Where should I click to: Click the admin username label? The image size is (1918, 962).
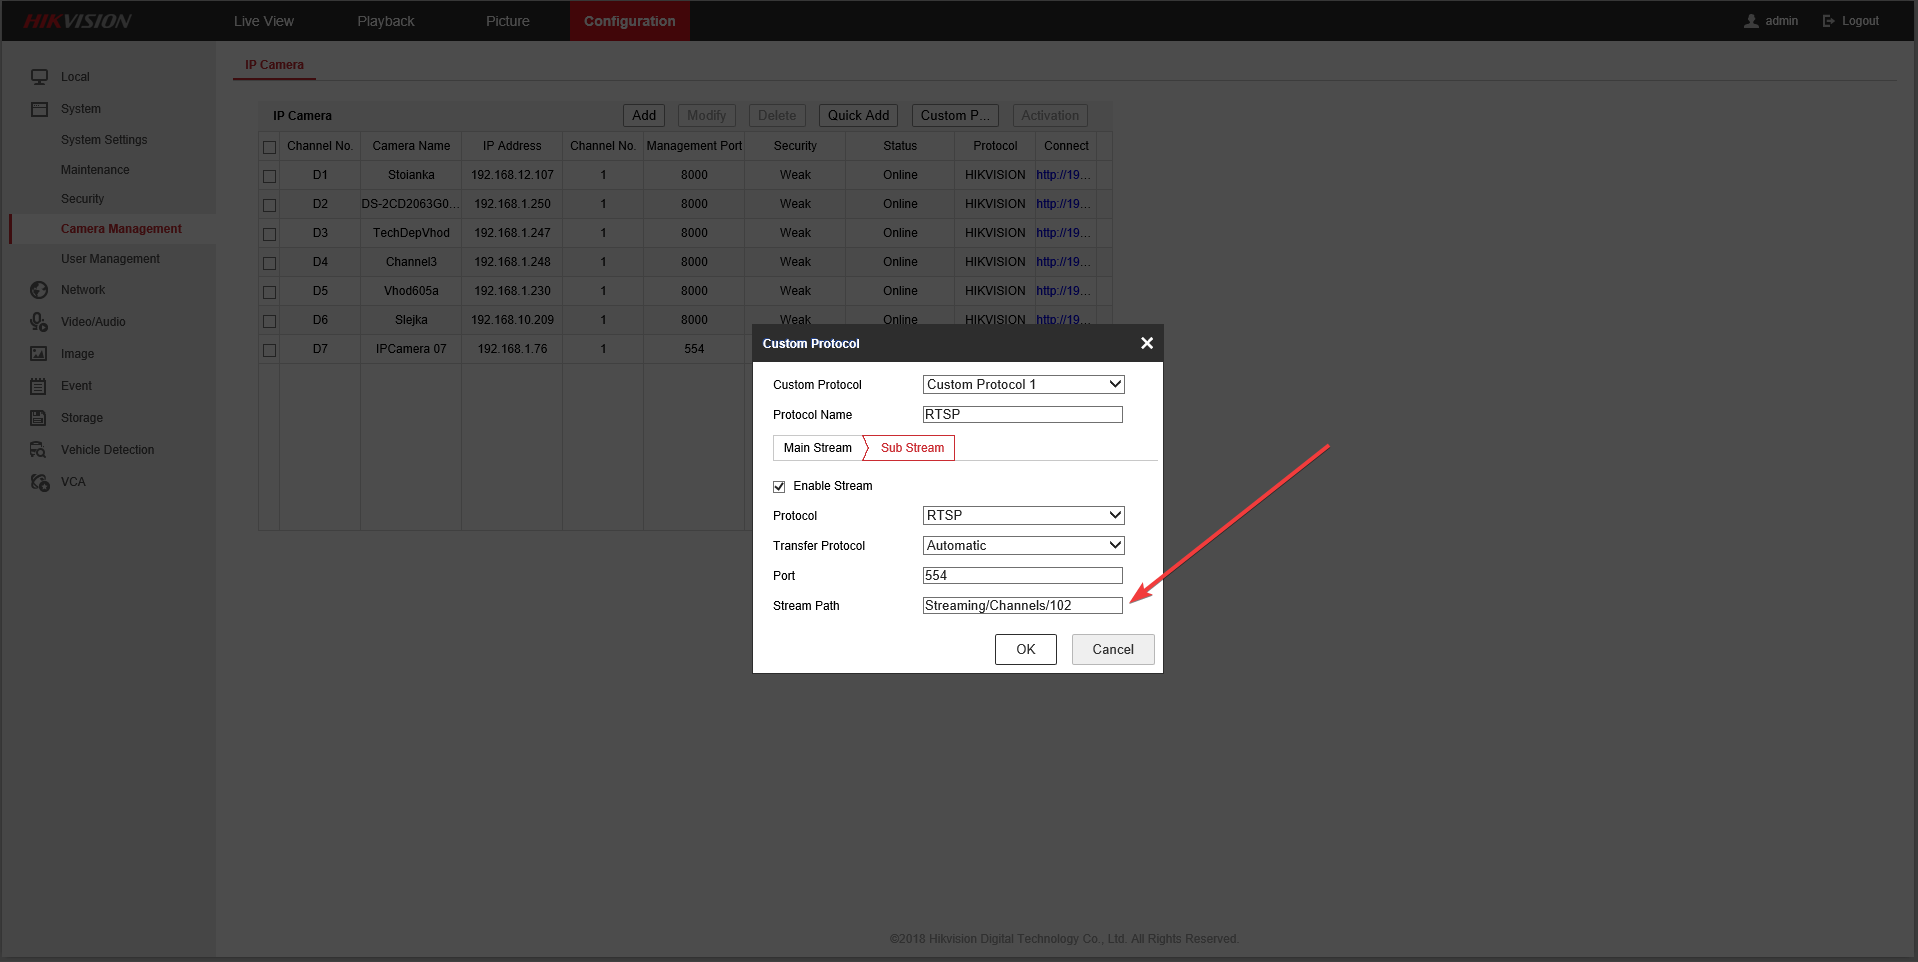pos(1782,21)
